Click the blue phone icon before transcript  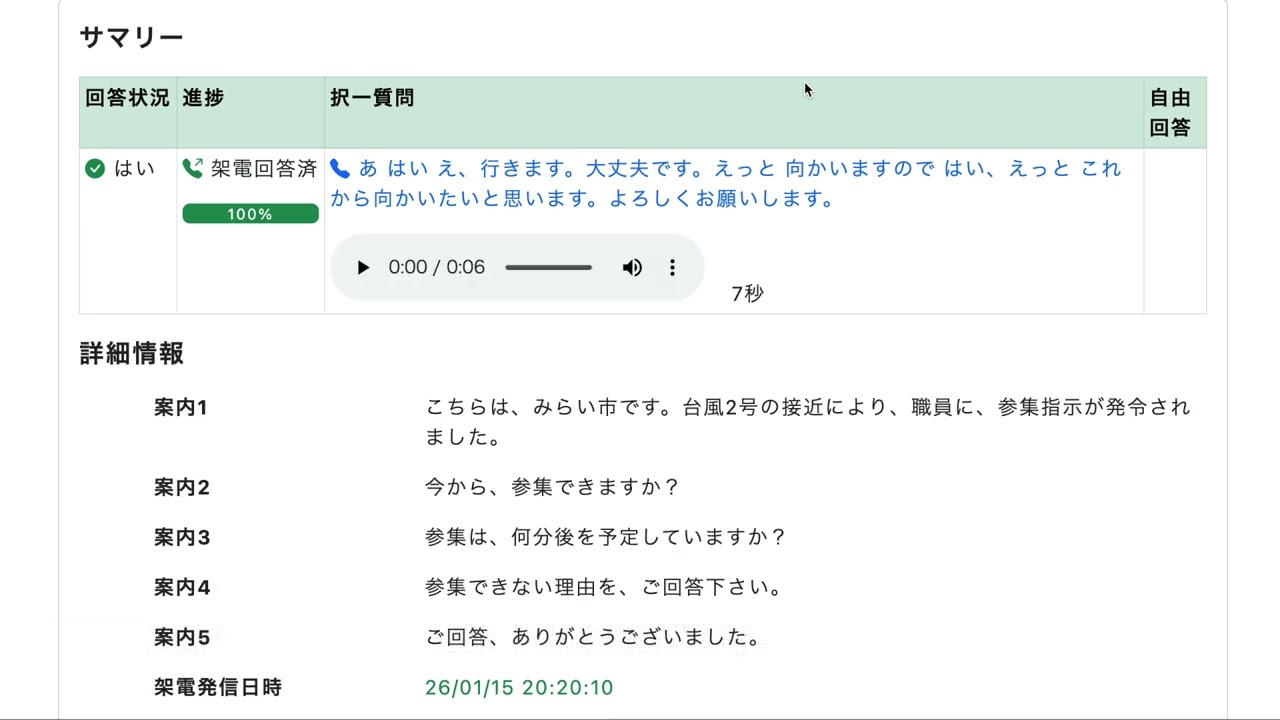point(340,169)
